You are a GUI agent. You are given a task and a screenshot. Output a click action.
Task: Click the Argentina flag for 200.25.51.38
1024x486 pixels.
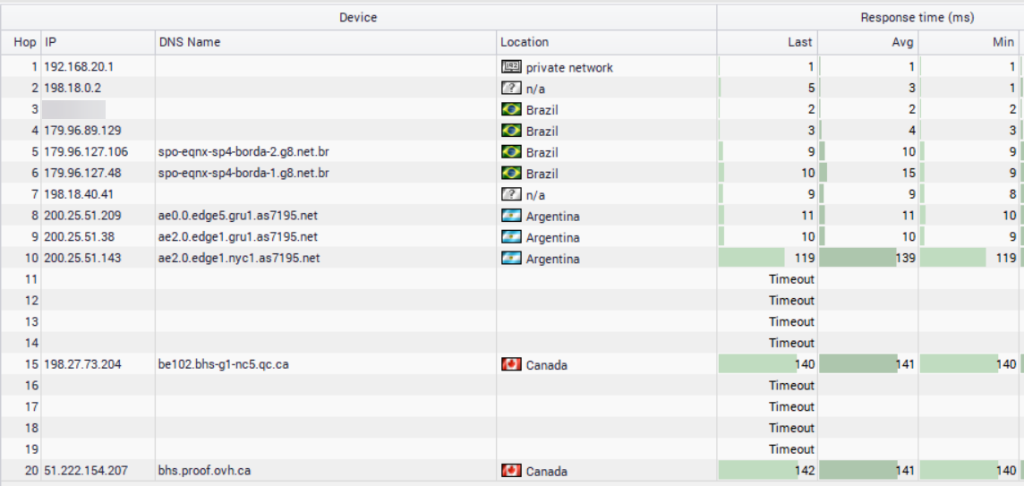coord(511,236)
